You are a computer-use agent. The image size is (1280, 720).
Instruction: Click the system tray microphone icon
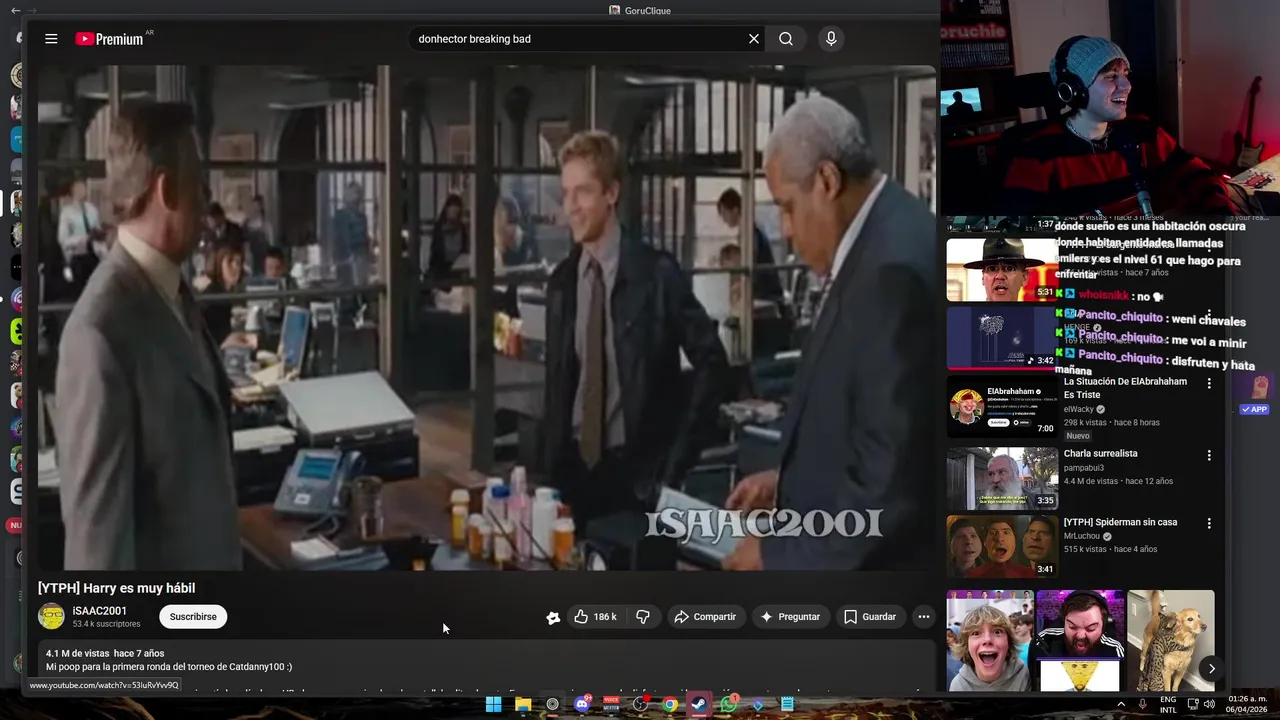(x=1143, y=704)
